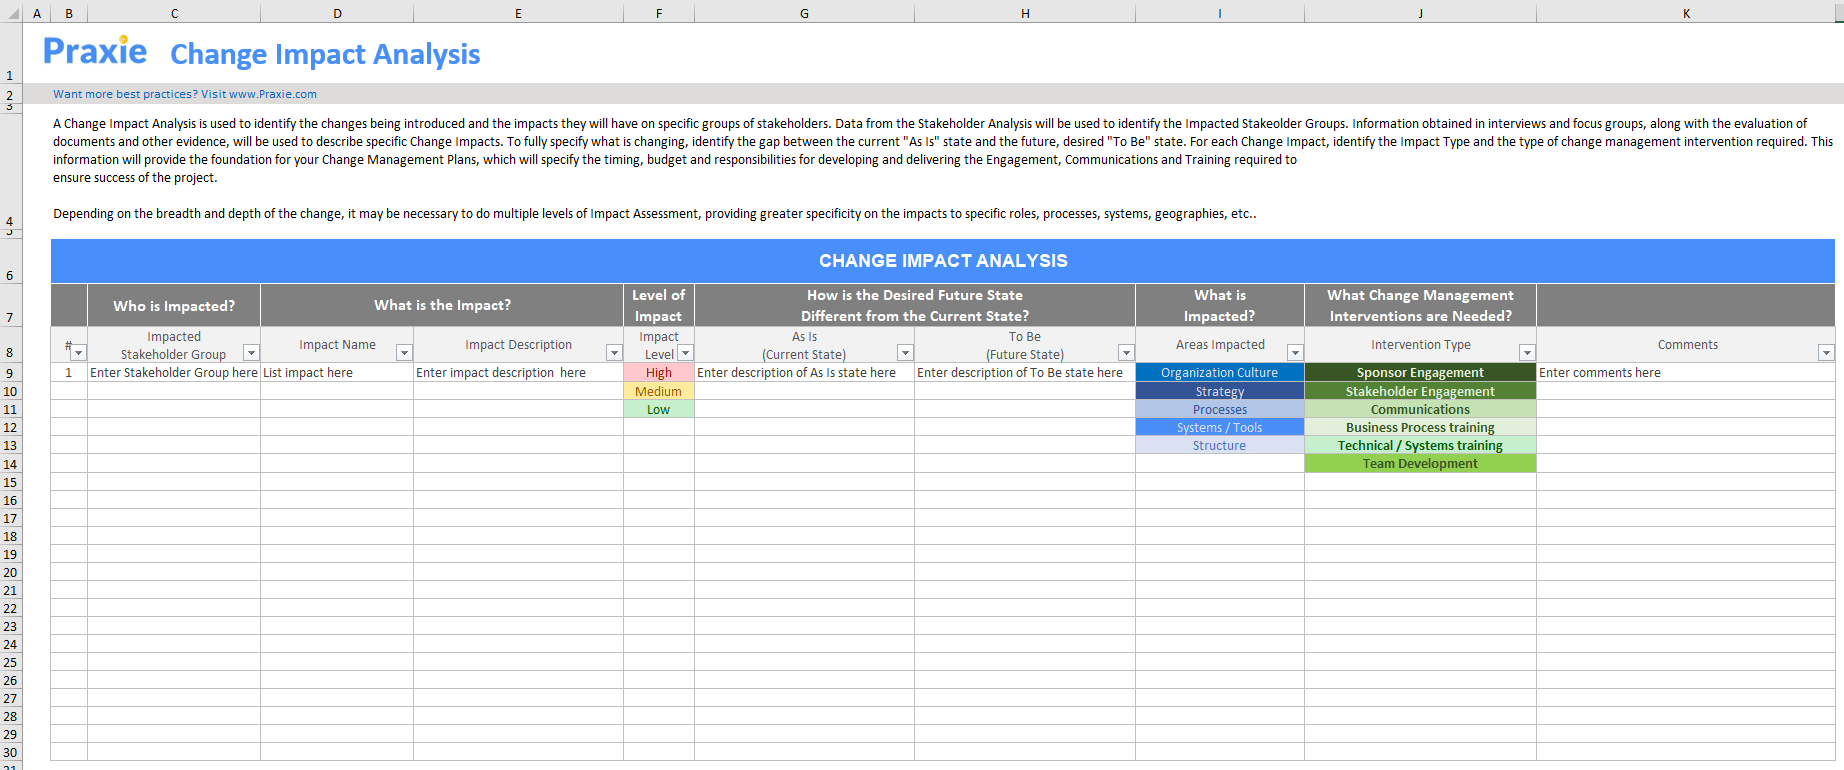Select the Business Process training cell
The height and width of the screenshot is (770, 1844).
coord(1420,427)
